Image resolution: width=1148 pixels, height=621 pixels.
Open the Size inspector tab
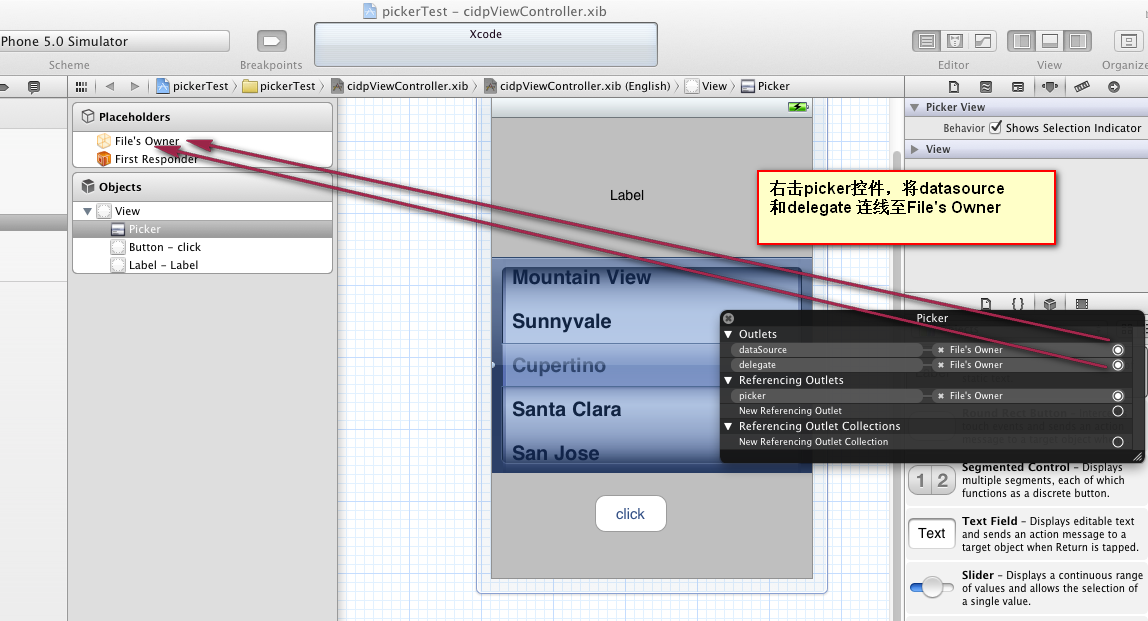click(1081, 86)
